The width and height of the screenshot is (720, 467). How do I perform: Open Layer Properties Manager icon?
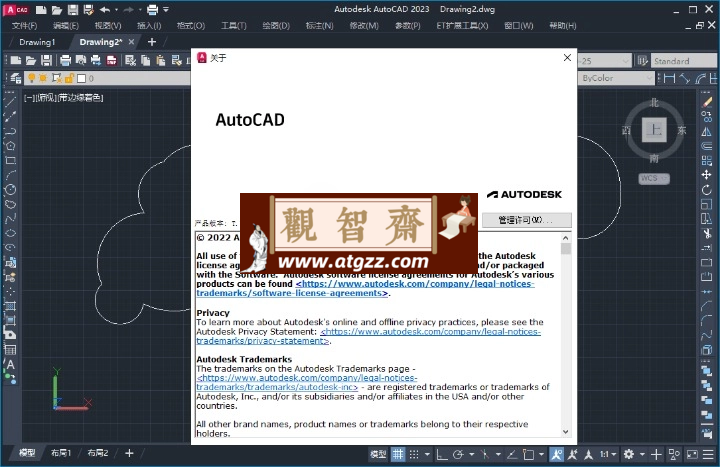pos(16,78)
